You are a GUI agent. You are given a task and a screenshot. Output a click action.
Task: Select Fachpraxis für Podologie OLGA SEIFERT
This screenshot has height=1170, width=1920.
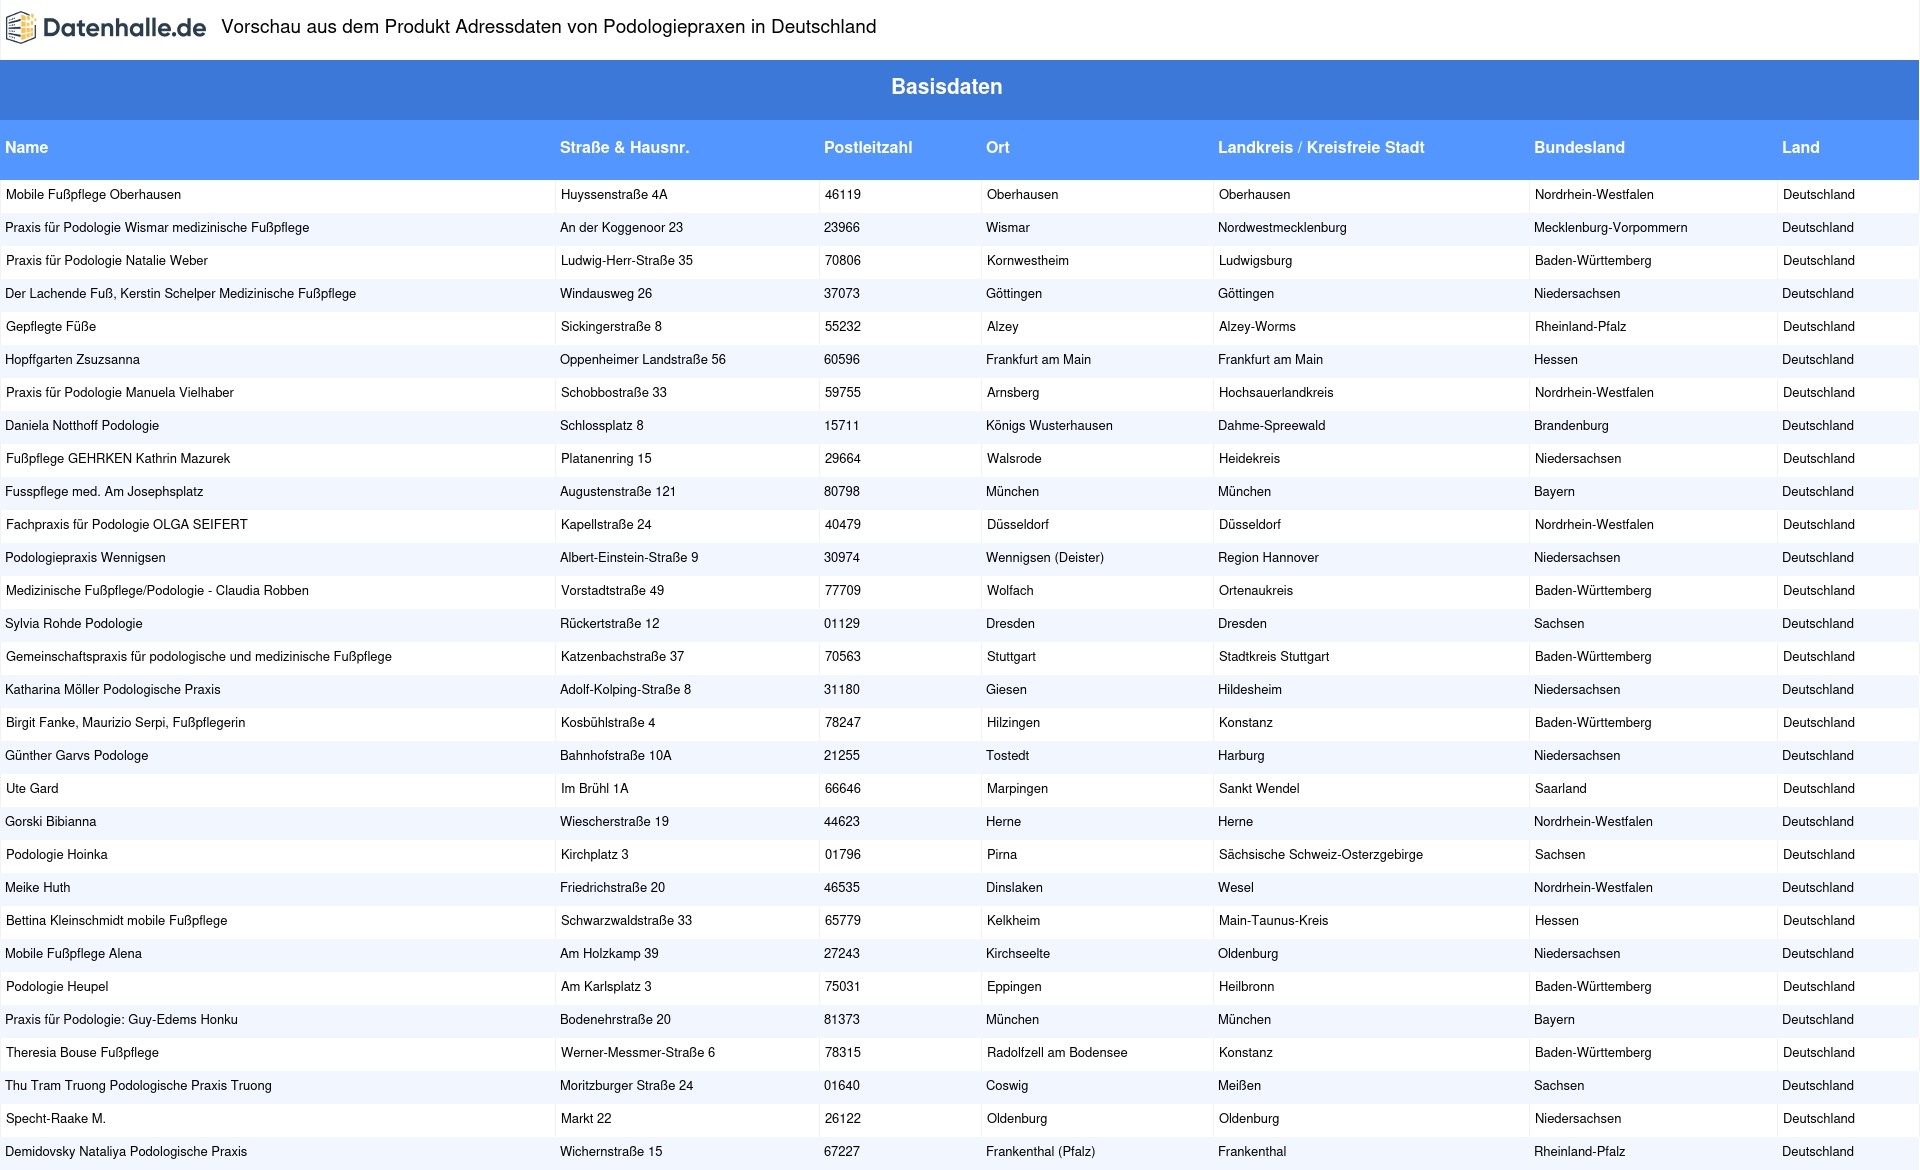pyautogui.click(x=127, y=525)
